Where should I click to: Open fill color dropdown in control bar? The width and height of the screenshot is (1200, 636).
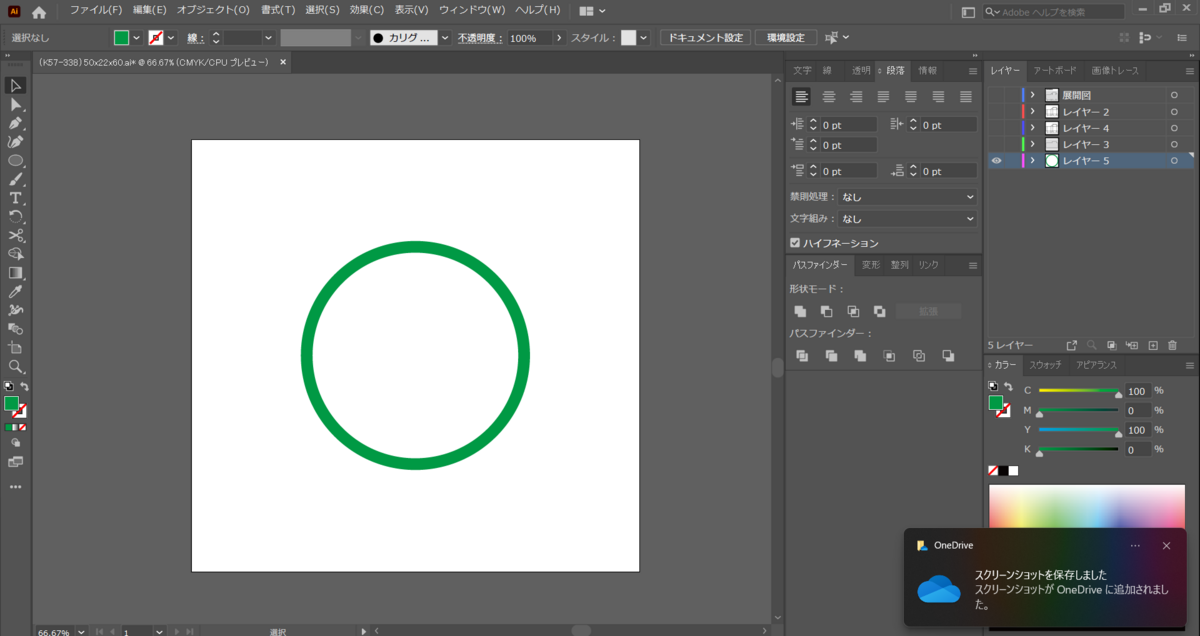coord(136,38)
